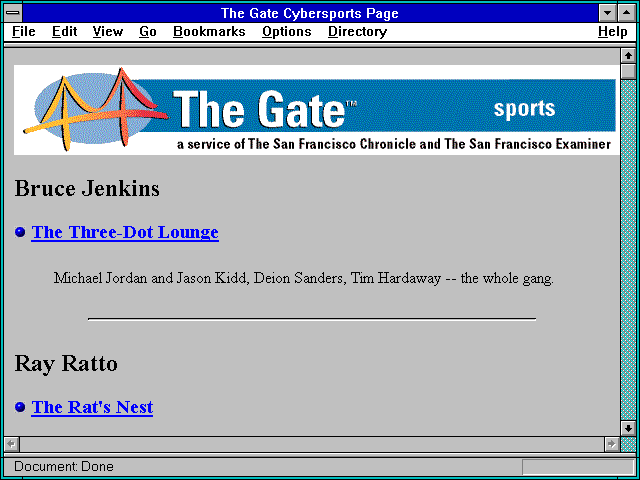
Task: Open the View menu
Action: 108,31
